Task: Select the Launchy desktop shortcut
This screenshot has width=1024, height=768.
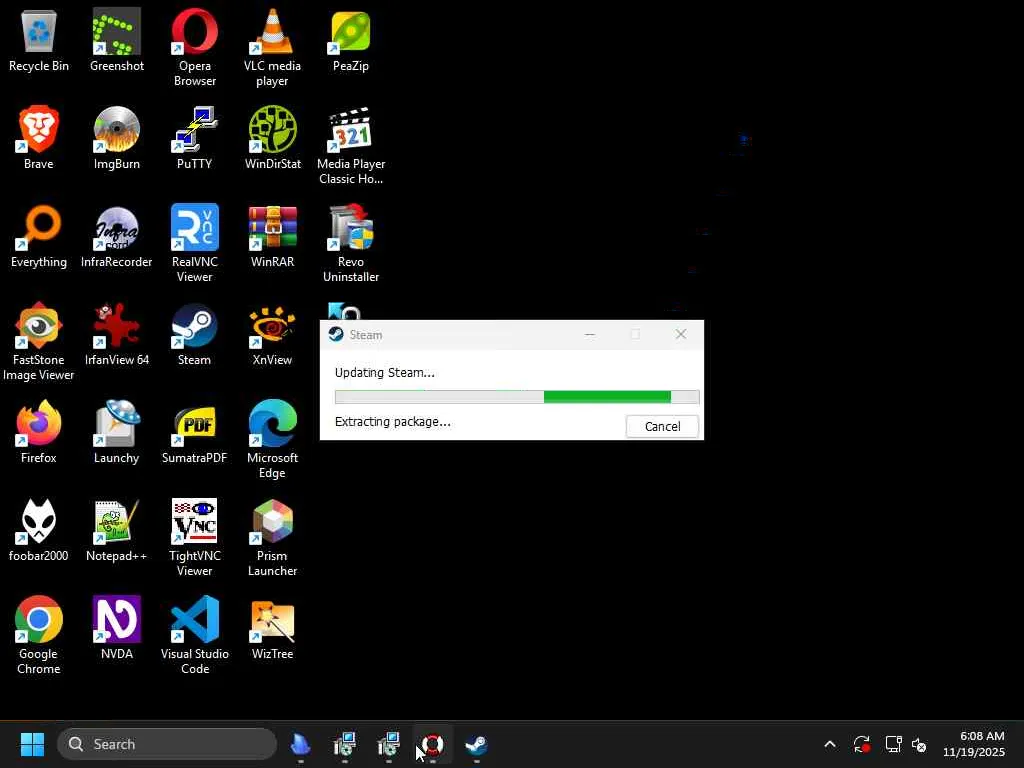Action: pyautogui.click(x=116, y=432)
